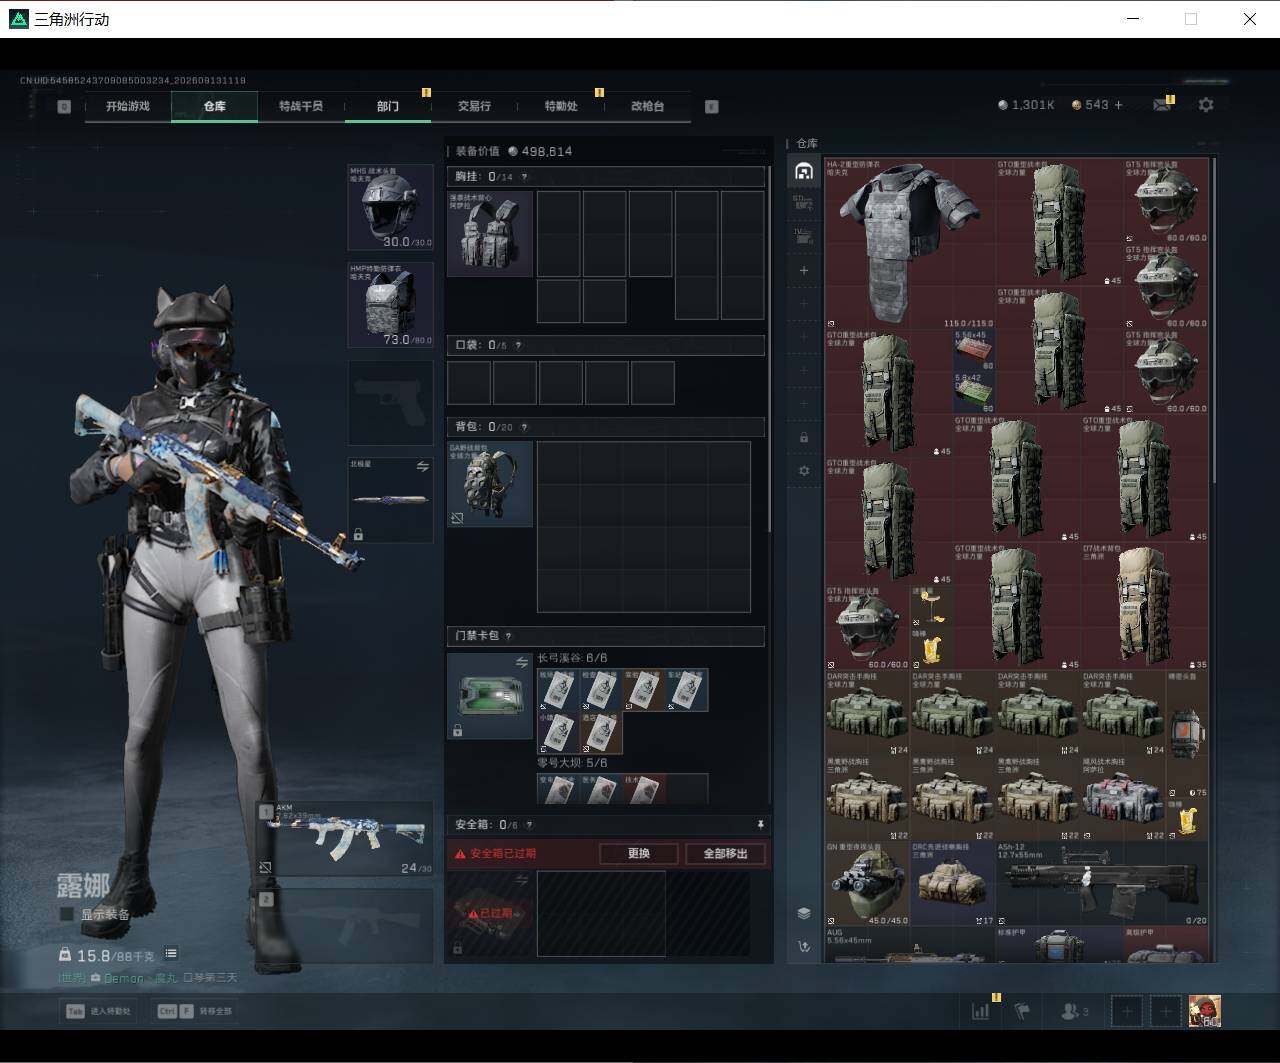
Task: Click the 更换 button
Action: tap(639, 854)
